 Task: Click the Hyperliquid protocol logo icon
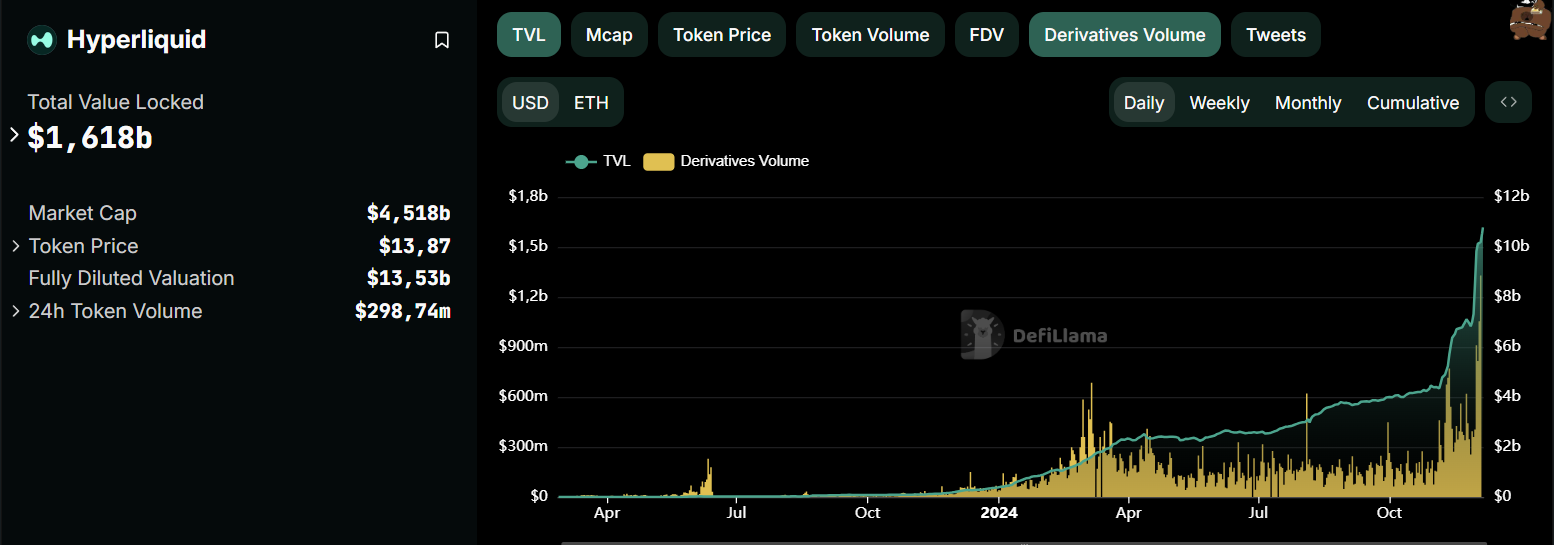coord(42,40)
